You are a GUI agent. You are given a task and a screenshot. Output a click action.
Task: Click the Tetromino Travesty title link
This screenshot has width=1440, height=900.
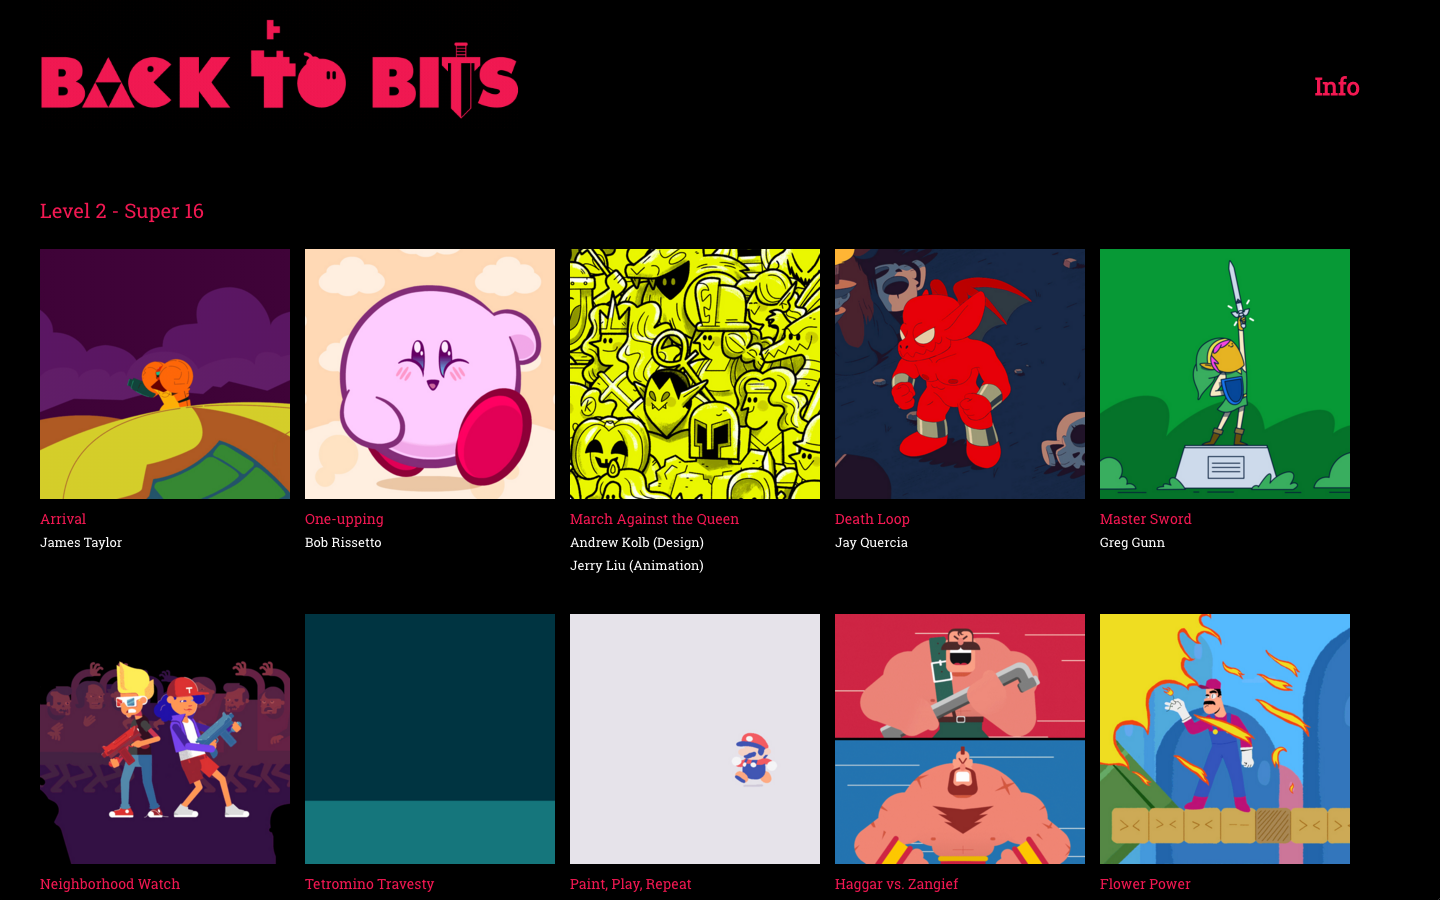[369, 884]
